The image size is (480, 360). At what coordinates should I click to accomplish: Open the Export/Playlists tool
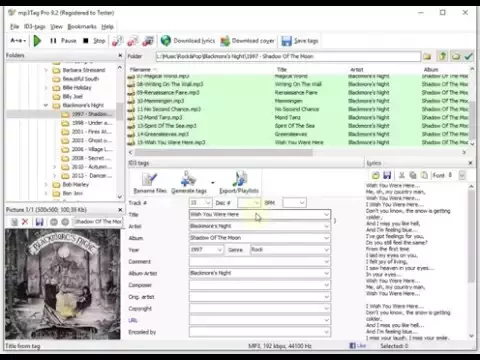pyautogui.click(x=239, y=183)
